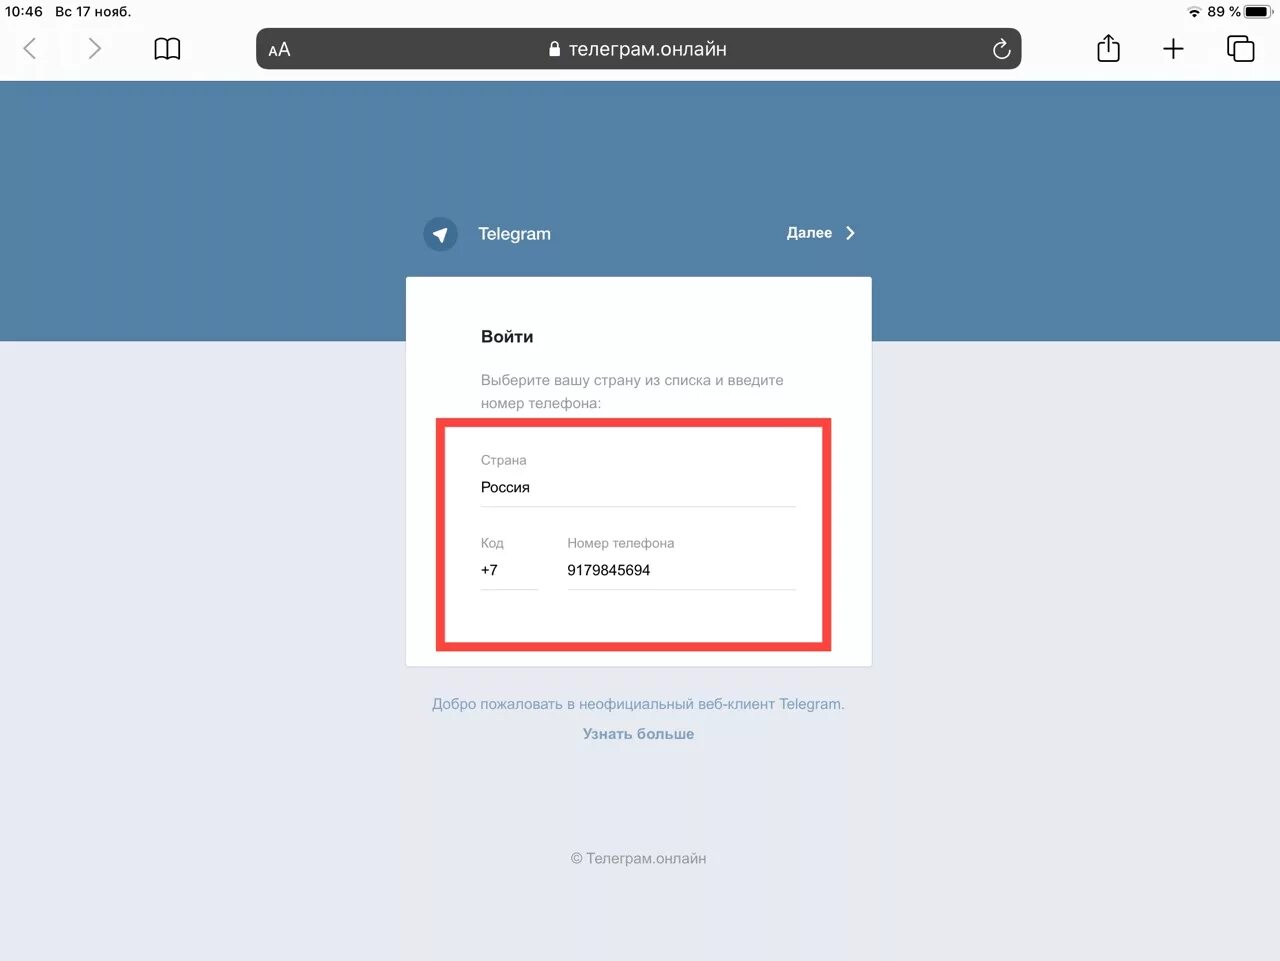Open the bookmarks book icon
Screen dimensions: 1280x961
click(x=167, y=49)
